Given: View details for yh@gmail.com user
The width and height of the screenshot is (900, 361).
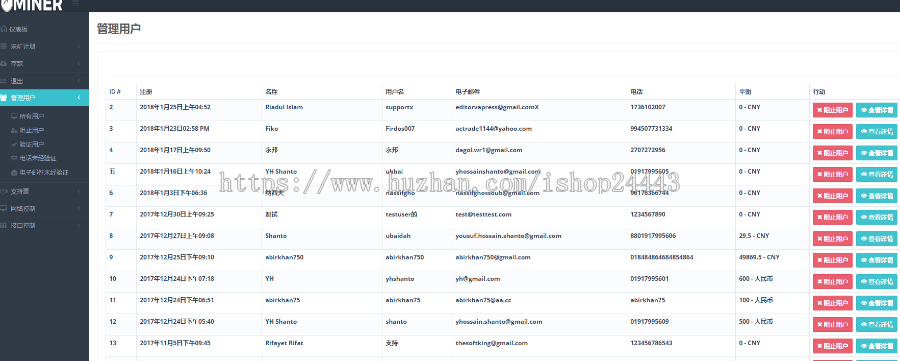Looking at the screenshot, I should click(x=876, y=282).
